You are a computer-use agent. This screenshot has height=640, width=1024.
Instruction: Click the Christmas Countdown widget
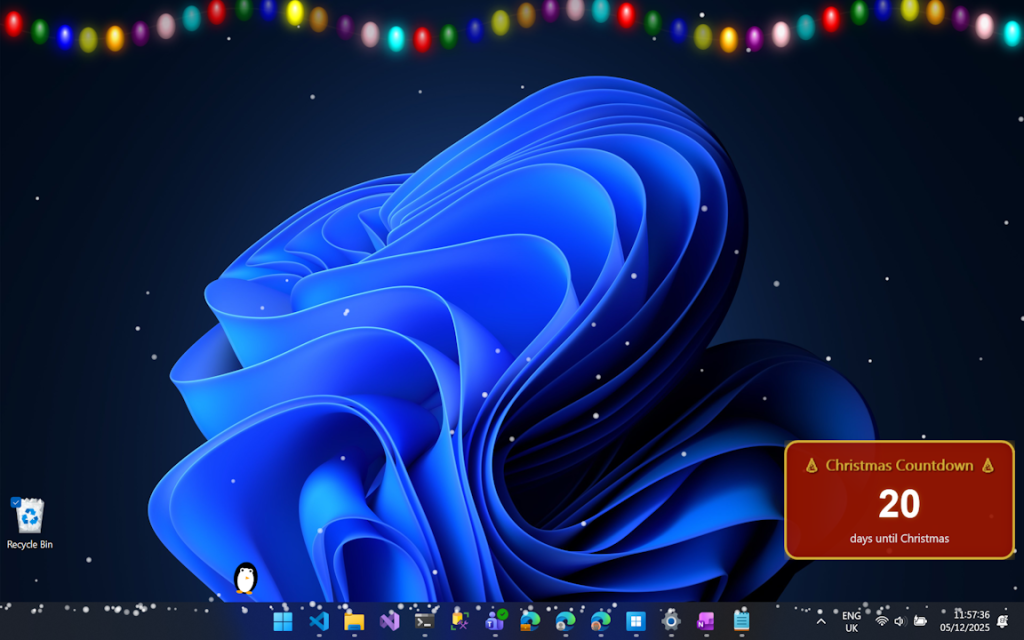[x=899, y=500]
